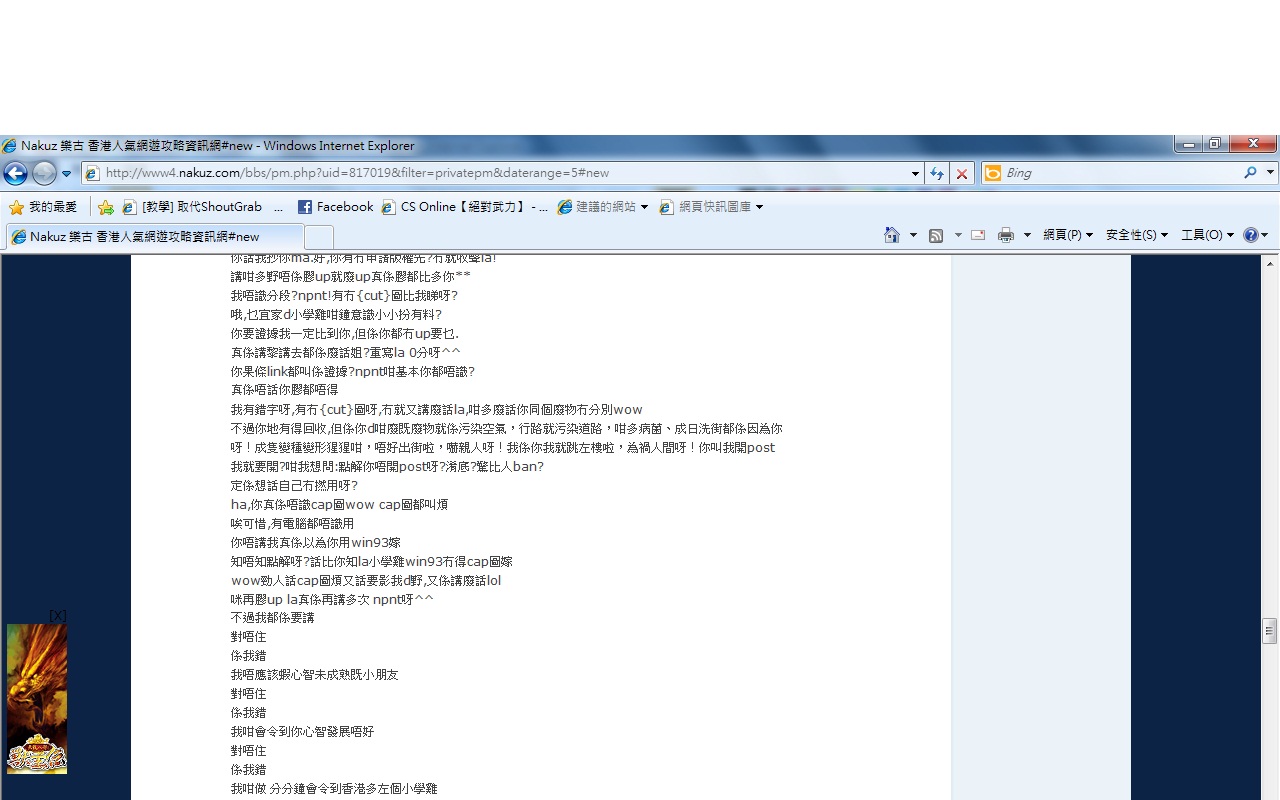This screenshot has width=1280, height=800.
Task: Expand the address bar URL dropdown
Action: (x=915, y=173)
